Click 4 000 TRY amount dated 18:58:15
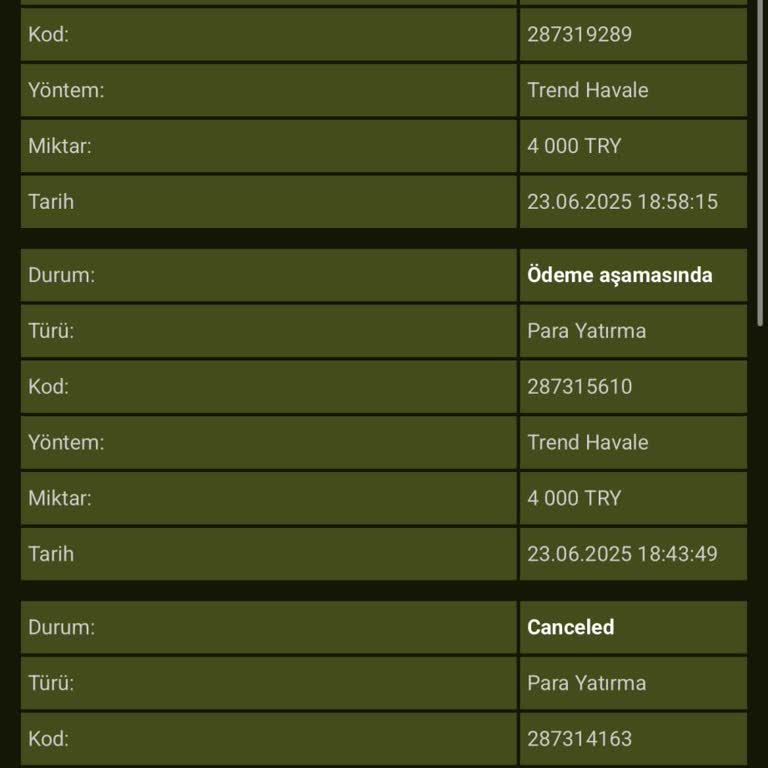The width and height of the screenshot is (768, 768). pyautogui.click(x=574, y=146)
